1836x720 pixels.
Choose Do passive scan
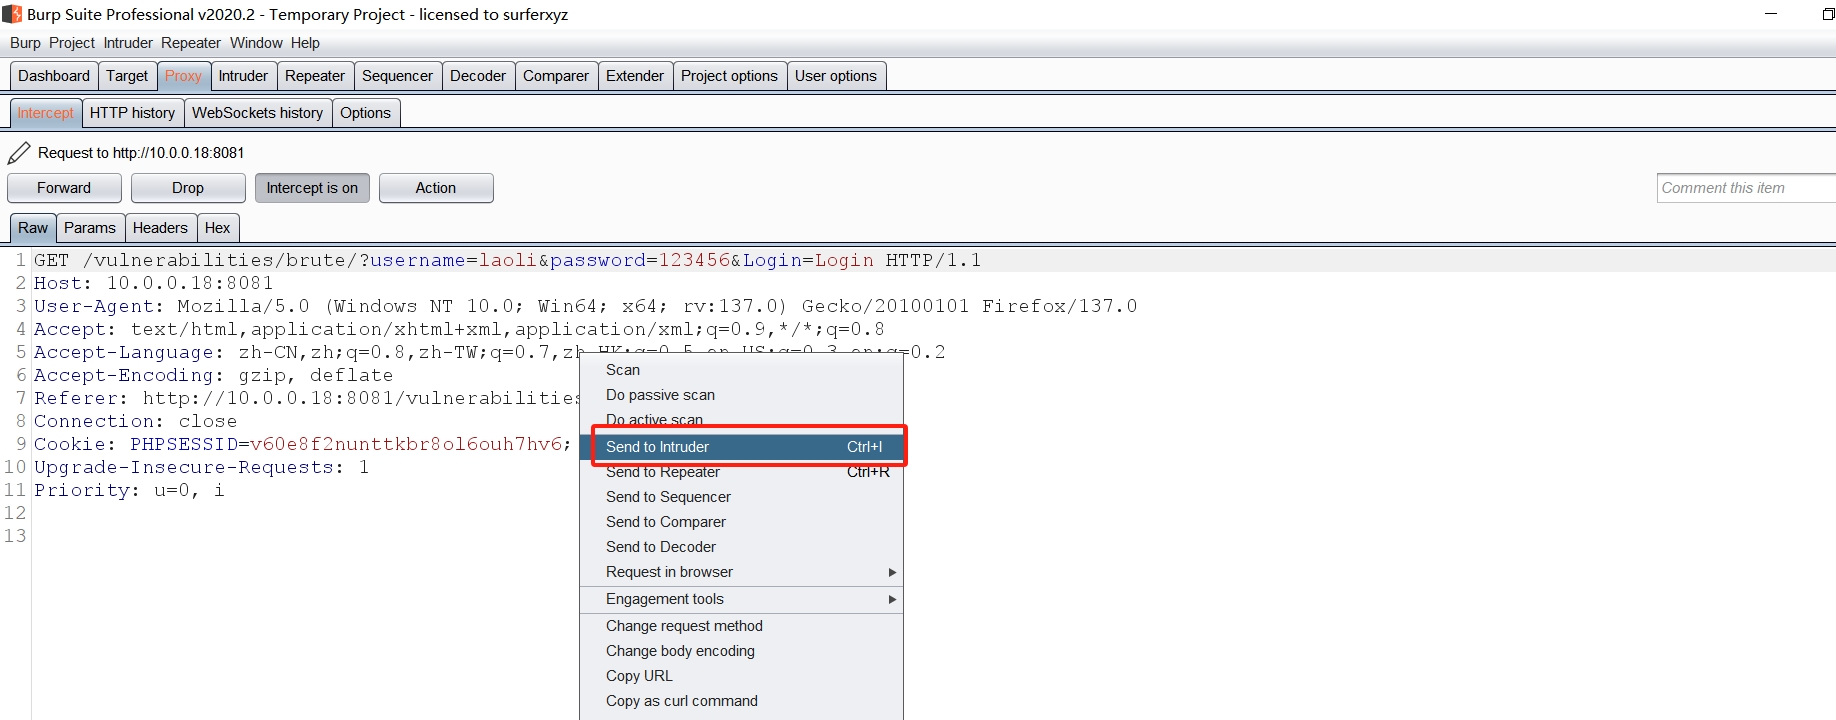pos(741,395)
